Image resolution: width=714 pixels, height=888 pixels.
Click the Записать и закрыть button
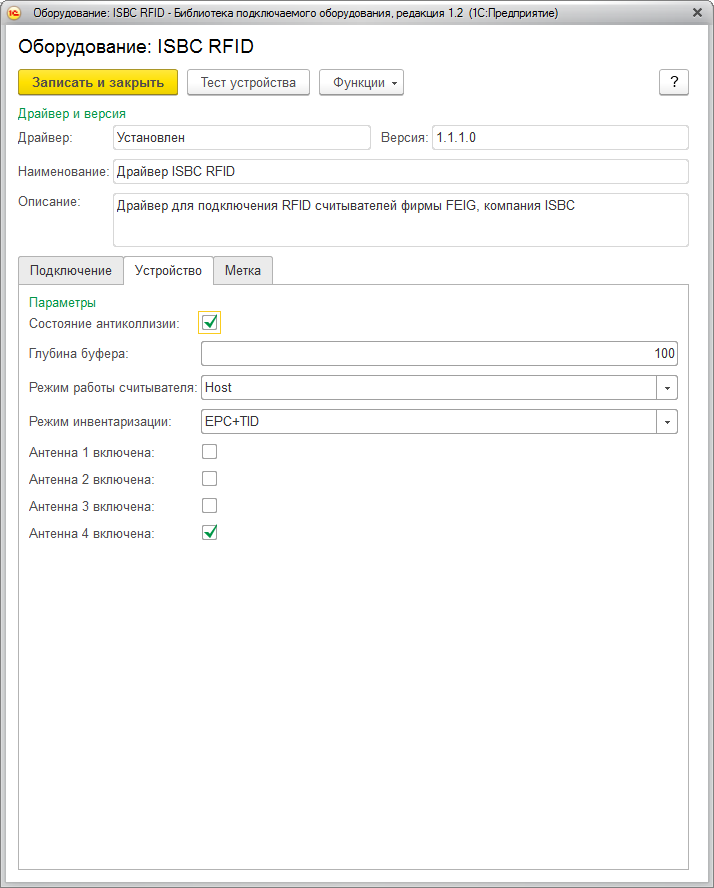coord(98,83)
